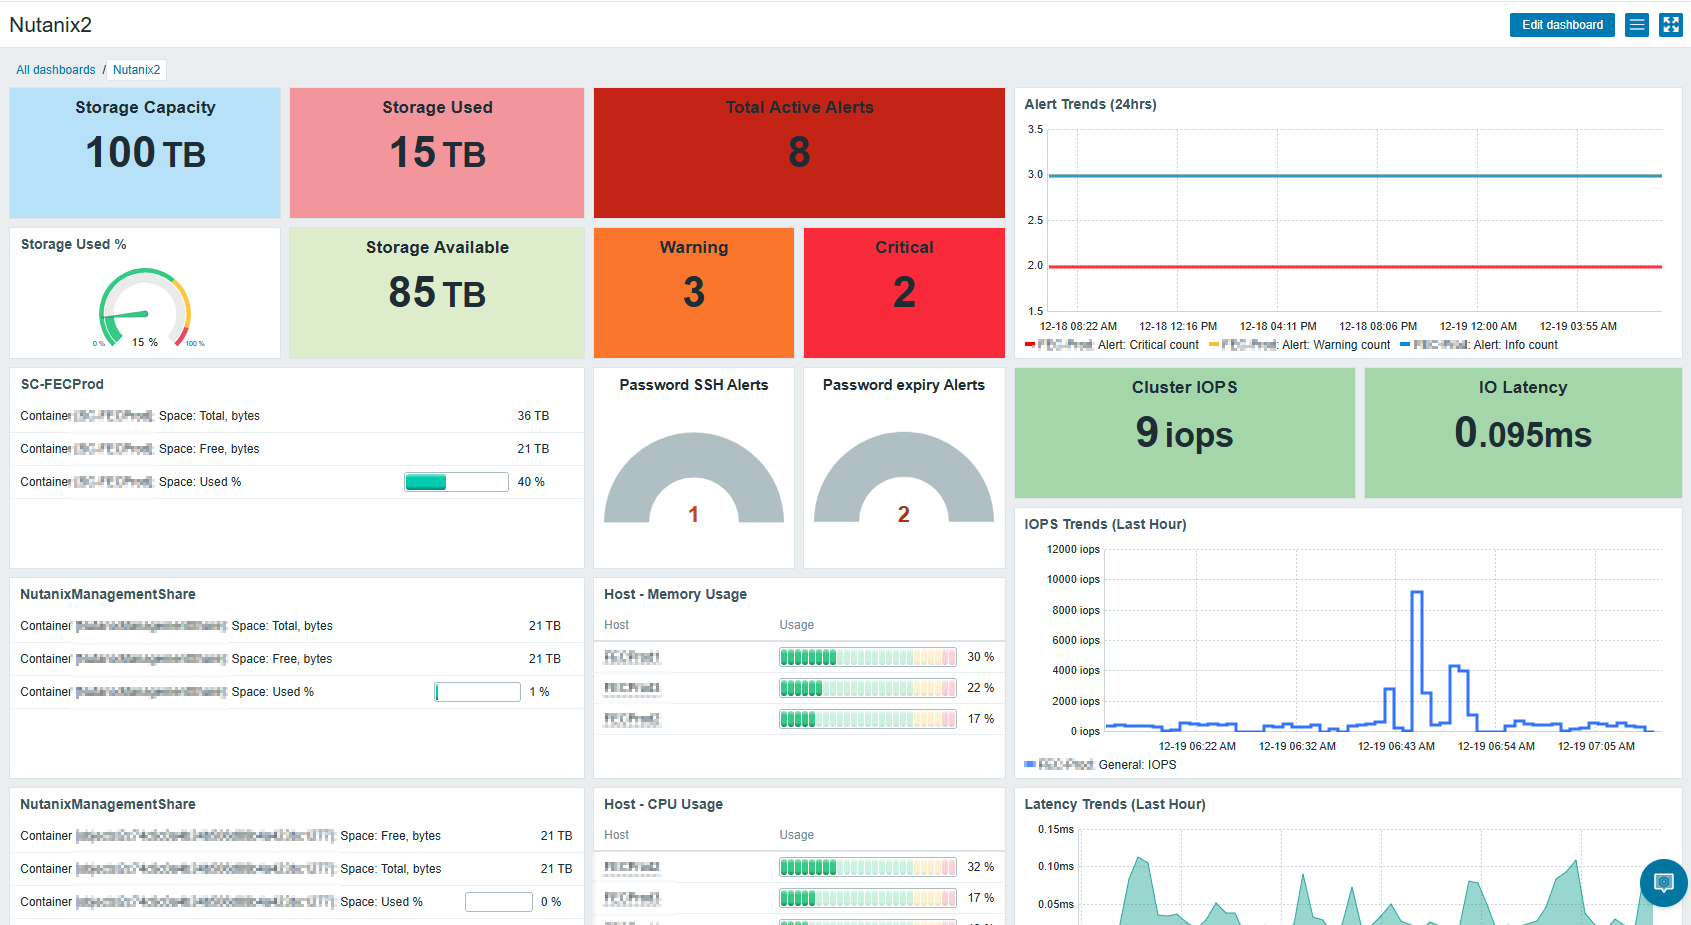
Task: Click the 32% CPU usage bar
Action: (867, 867)
